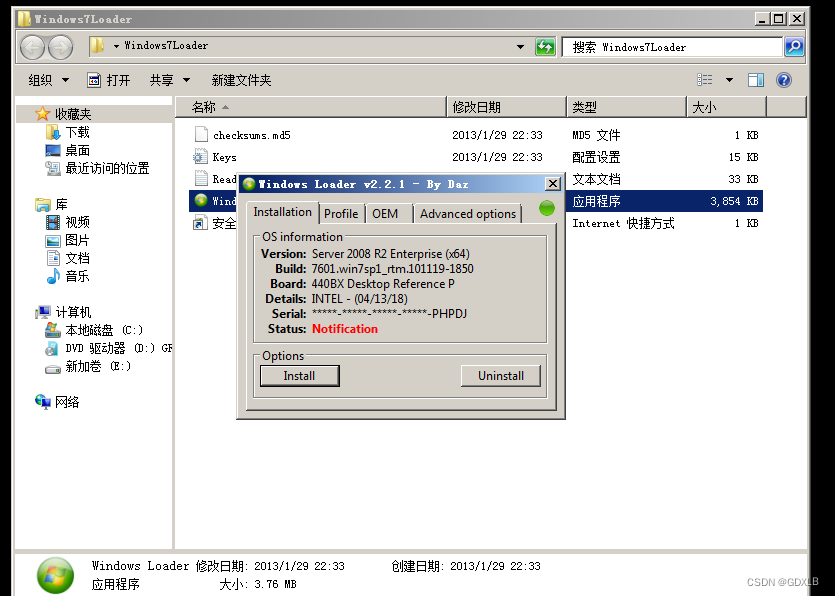Close the Windows Loader dialog

[x=553, y=184]
